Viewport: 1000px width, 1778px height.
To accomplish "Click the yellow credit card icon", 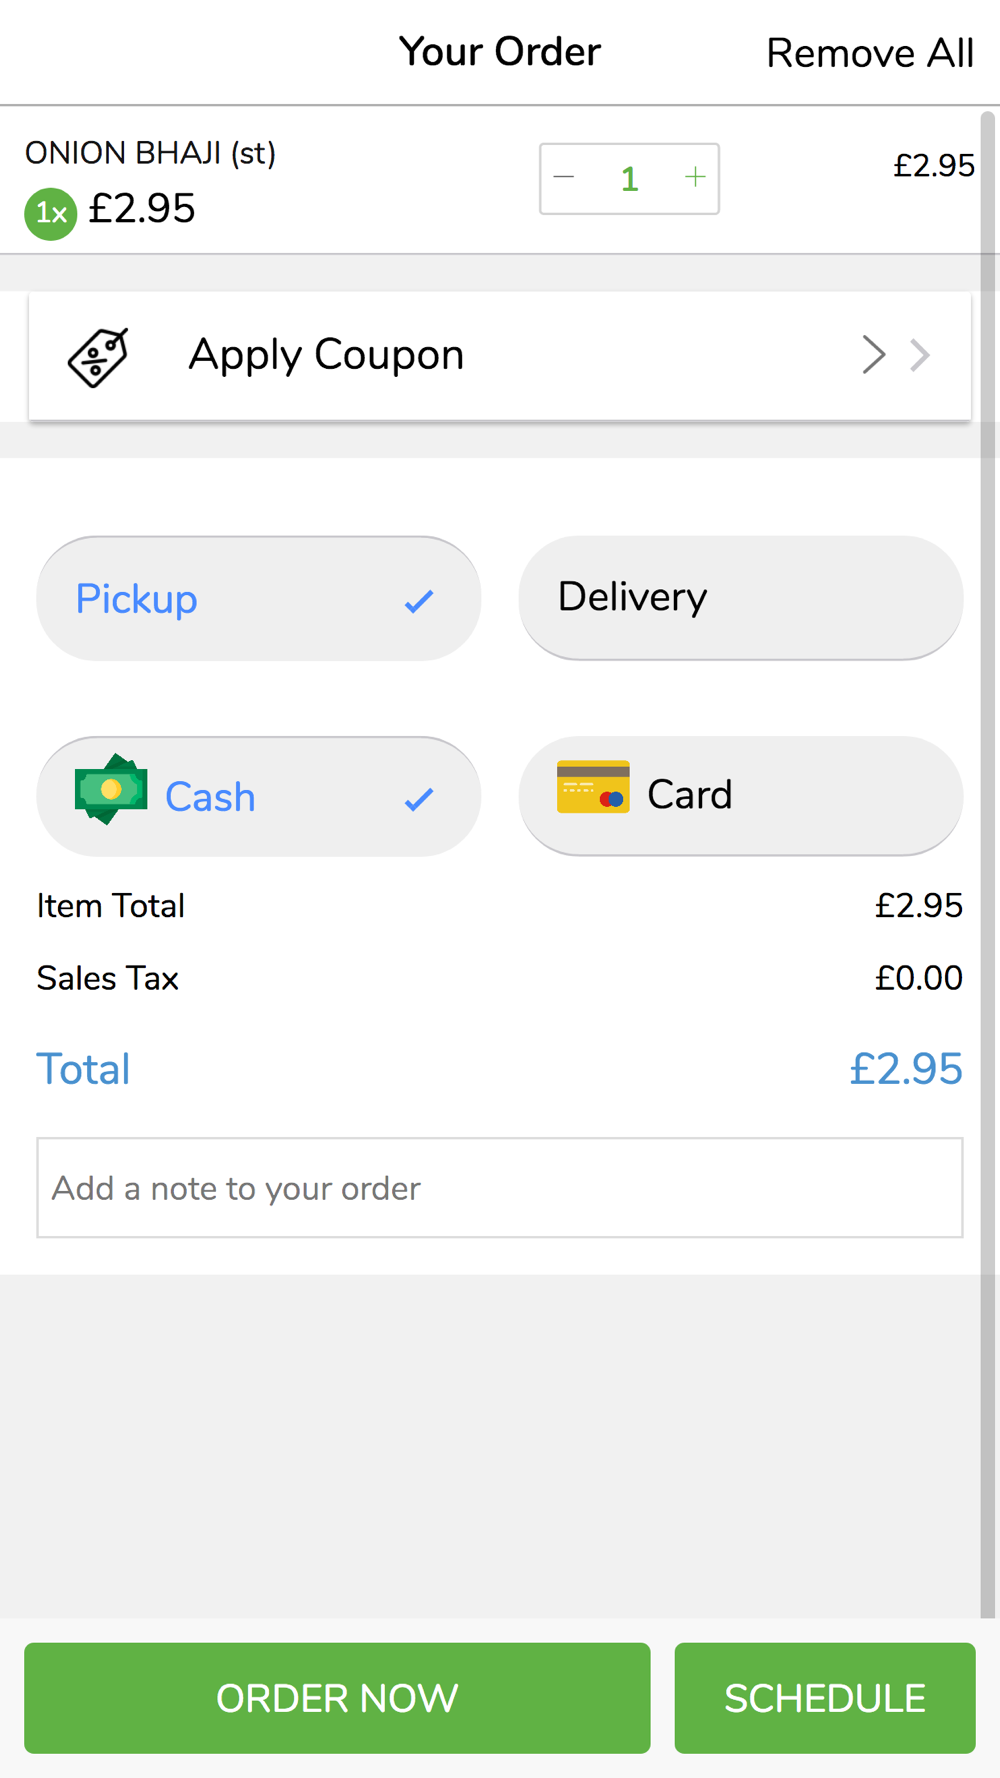I will [593, 787].
